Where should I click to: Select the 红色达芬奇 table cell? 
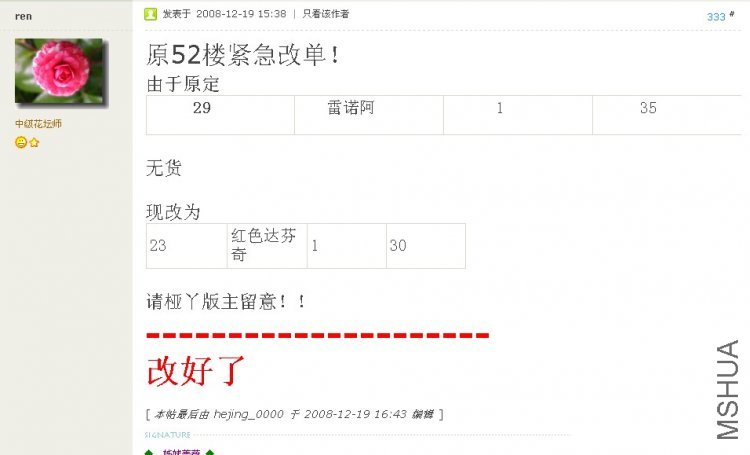click(267, 246)
